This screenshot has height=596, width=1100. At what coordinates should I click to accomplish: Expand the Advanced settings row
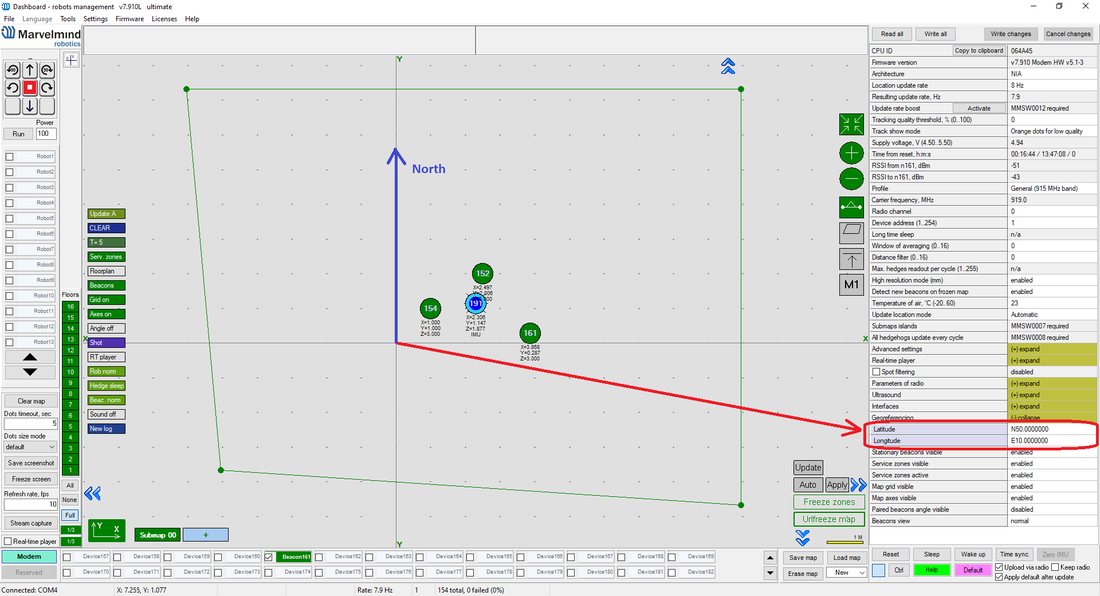[1052, 349]
